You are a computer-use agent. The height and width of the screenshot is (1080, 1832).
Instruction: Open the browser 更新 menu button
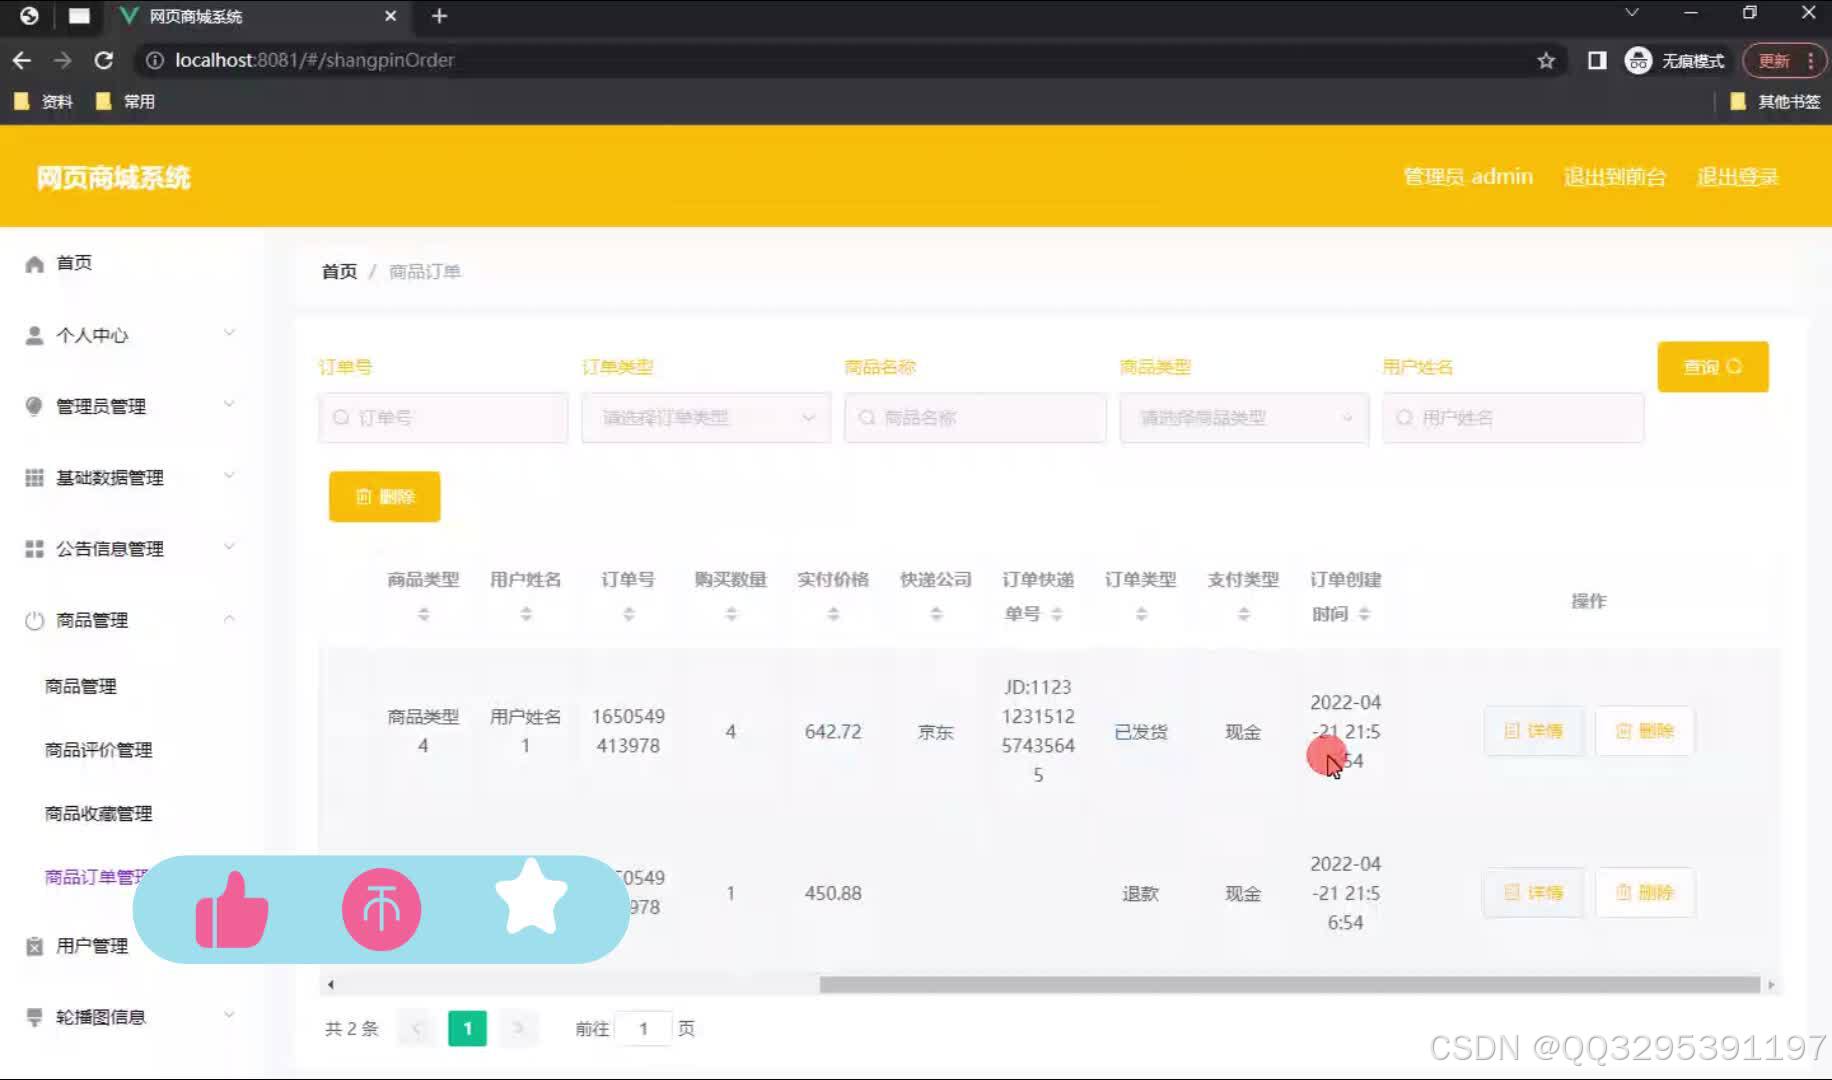[1785, 60]
